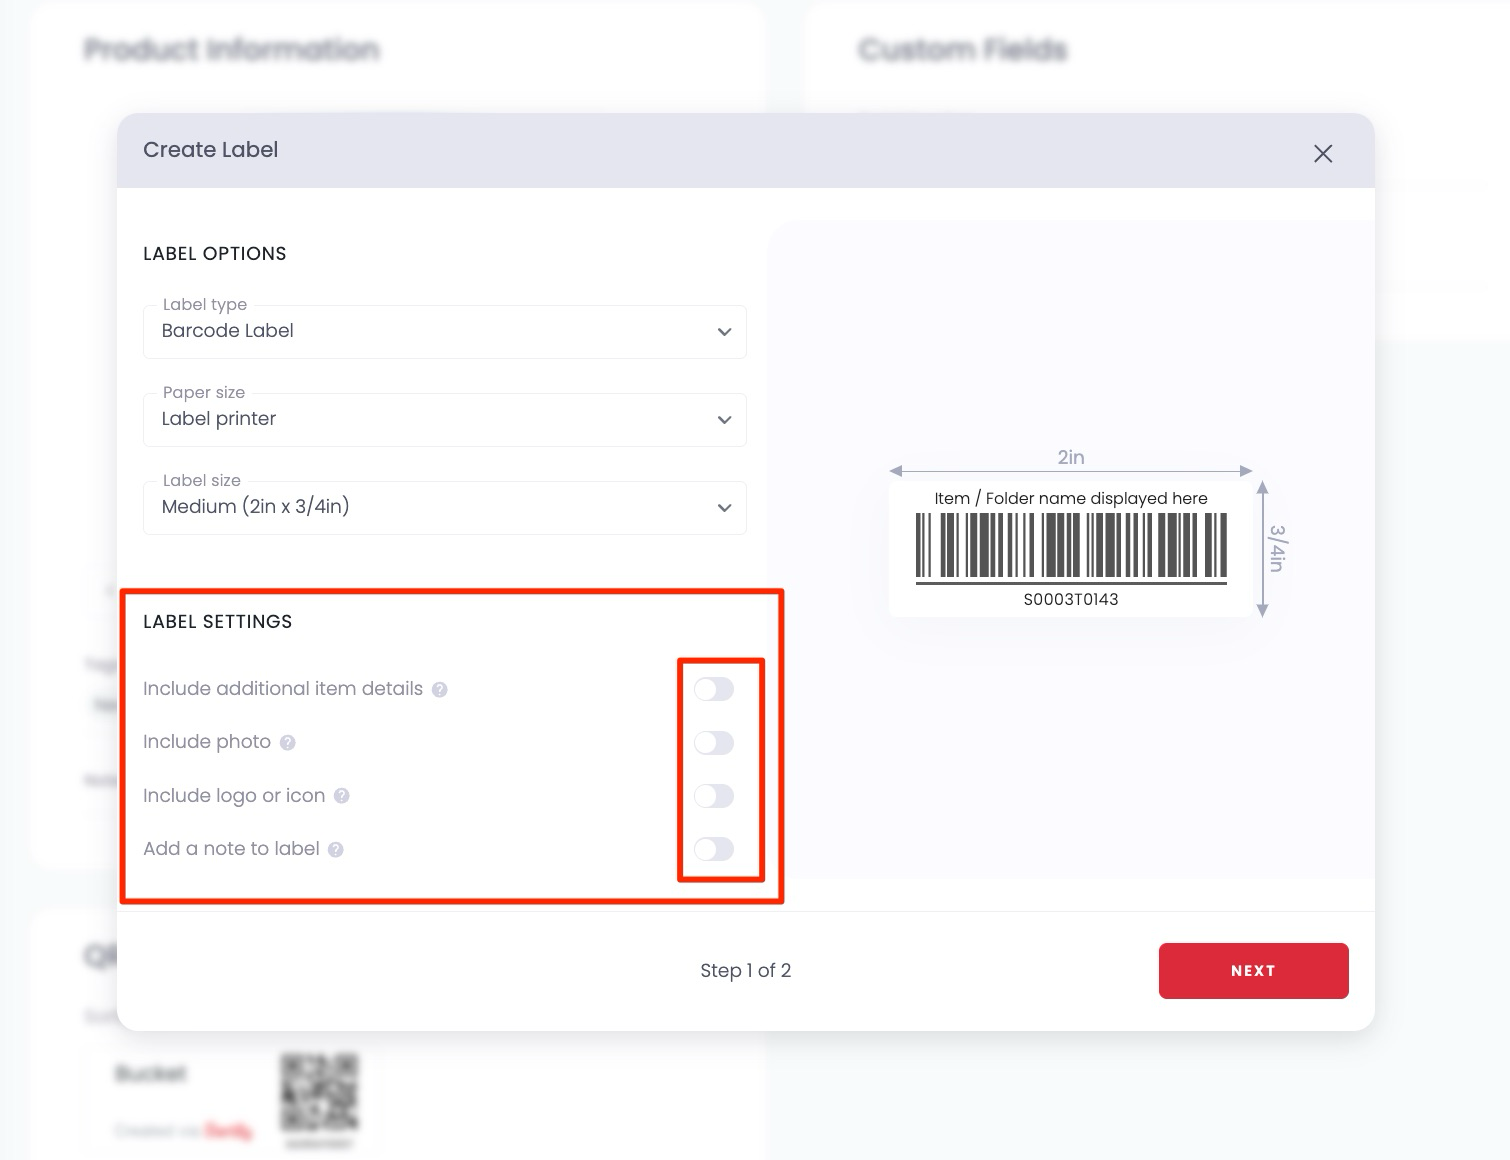
Task: Click help icon beside "Include photo"
Action: (287, 742)
